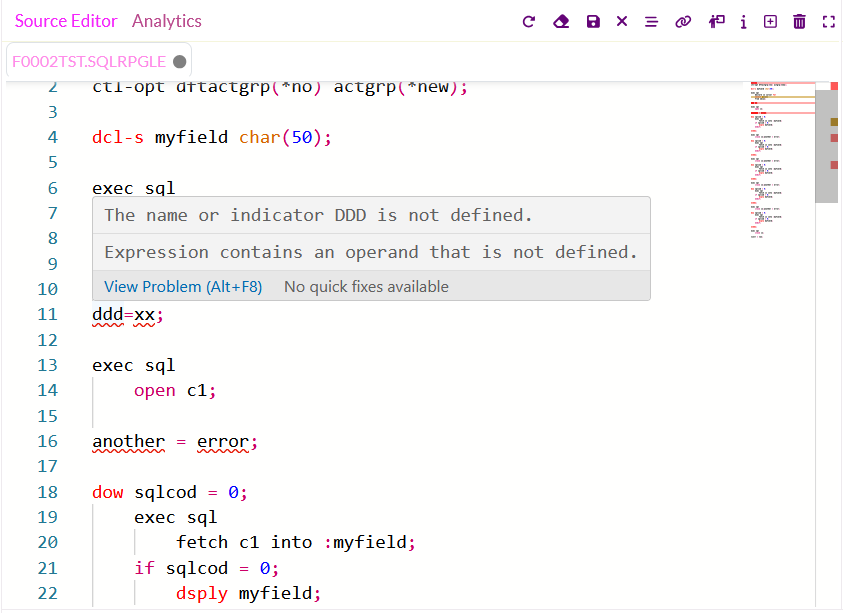Image resolution: width=843 pixels, height=613 pixels.
Task: Click the add (plus) icon in the toolbar
Action: [x=770, y=20]
